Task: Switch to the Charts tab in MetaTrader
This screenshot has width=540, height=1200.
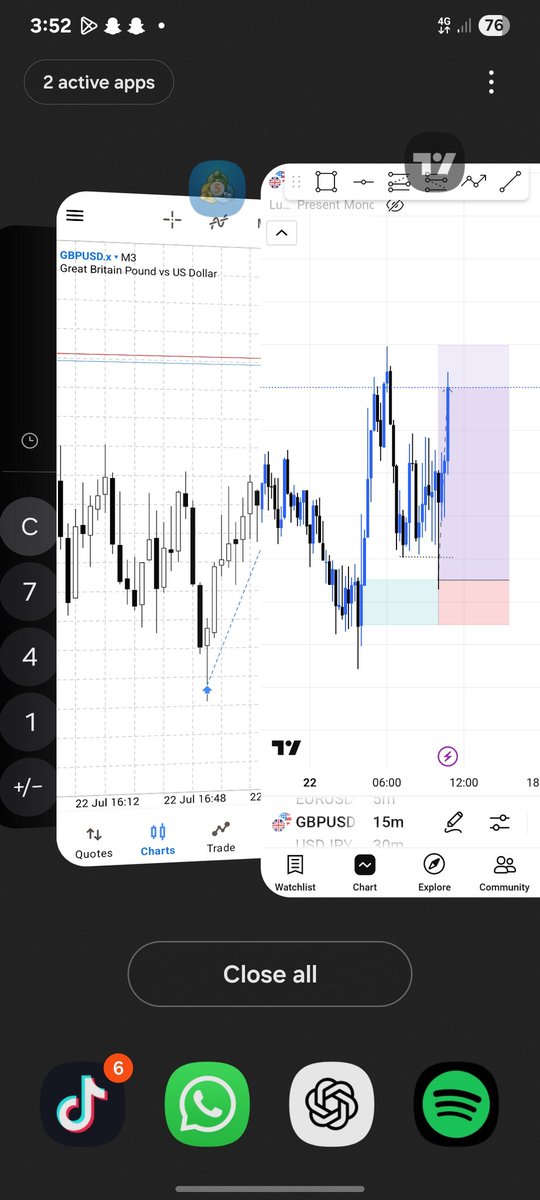Action: point(157,840)
